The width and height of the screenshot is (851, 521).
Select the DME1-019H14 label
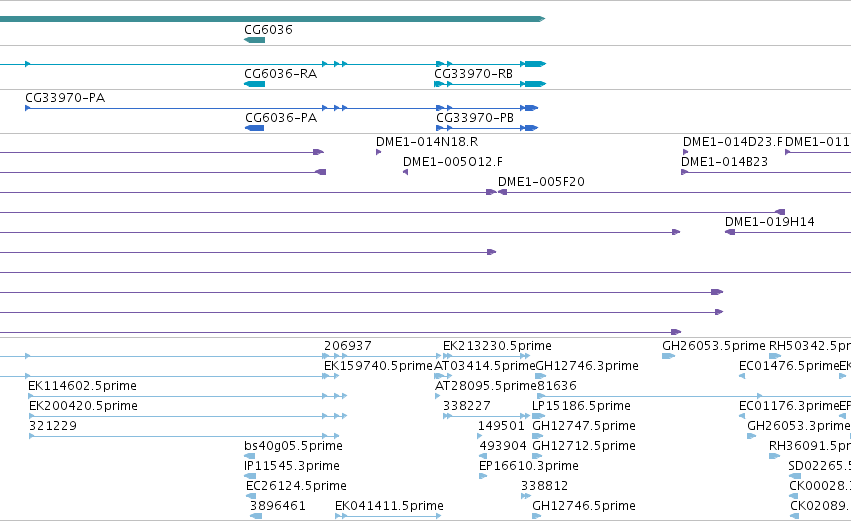(770, 222)
